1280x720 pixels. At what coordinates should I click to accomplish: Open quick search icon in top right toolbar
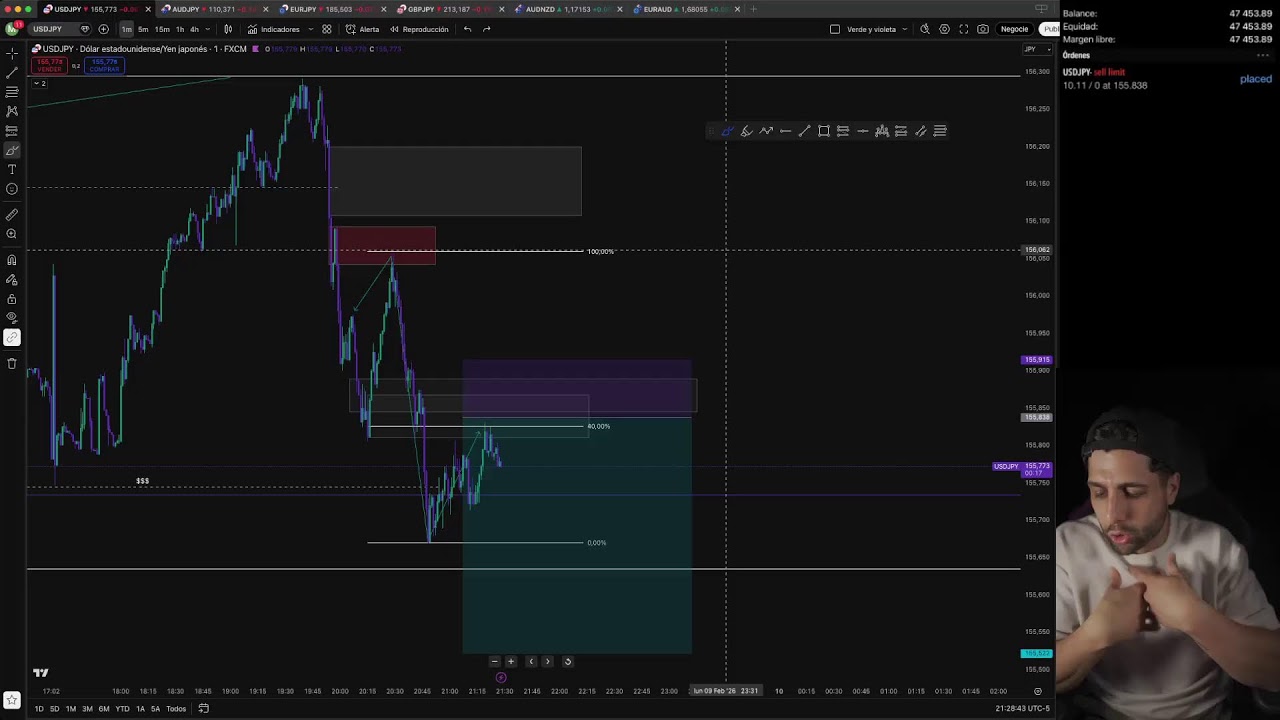tap(925, 29)
